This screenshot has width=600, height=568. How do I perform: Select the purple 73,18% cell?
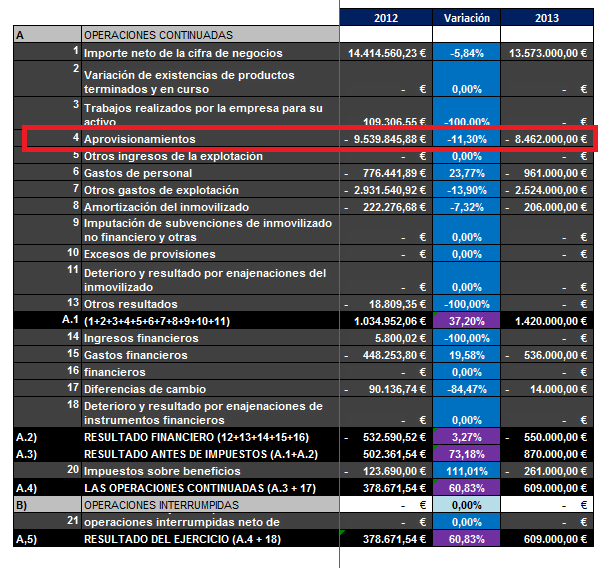tap(466, 454)
